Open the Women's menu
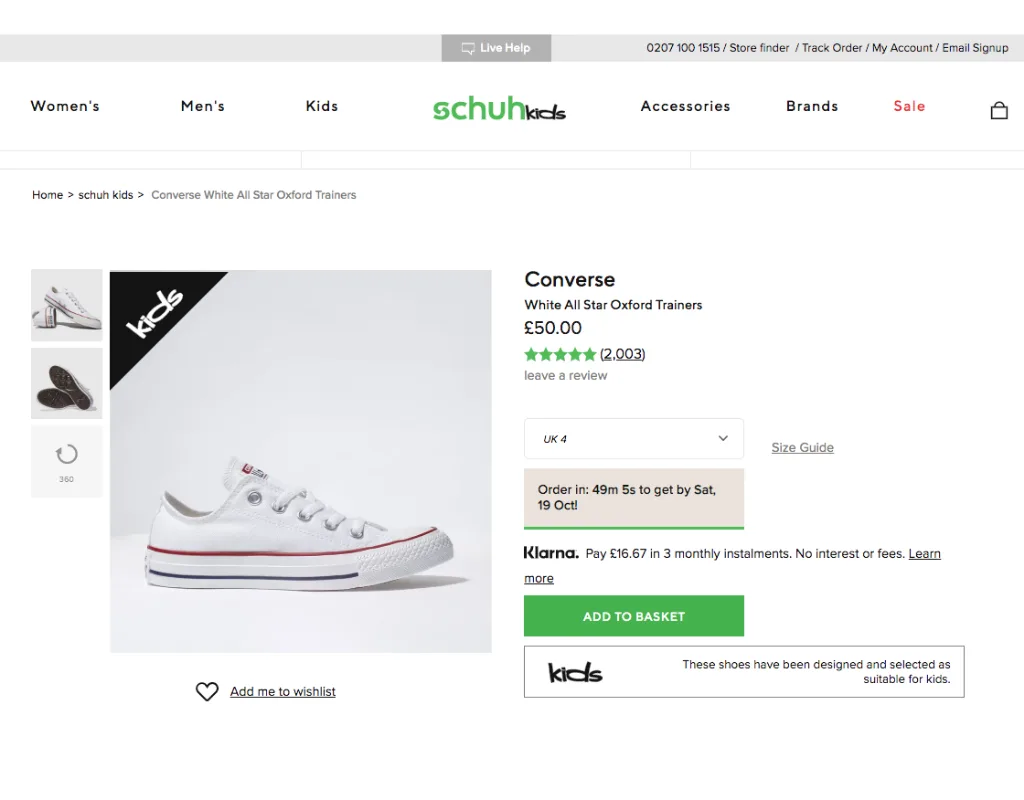This screenshot has width=1024, height=800. click(x=65, y=106)
